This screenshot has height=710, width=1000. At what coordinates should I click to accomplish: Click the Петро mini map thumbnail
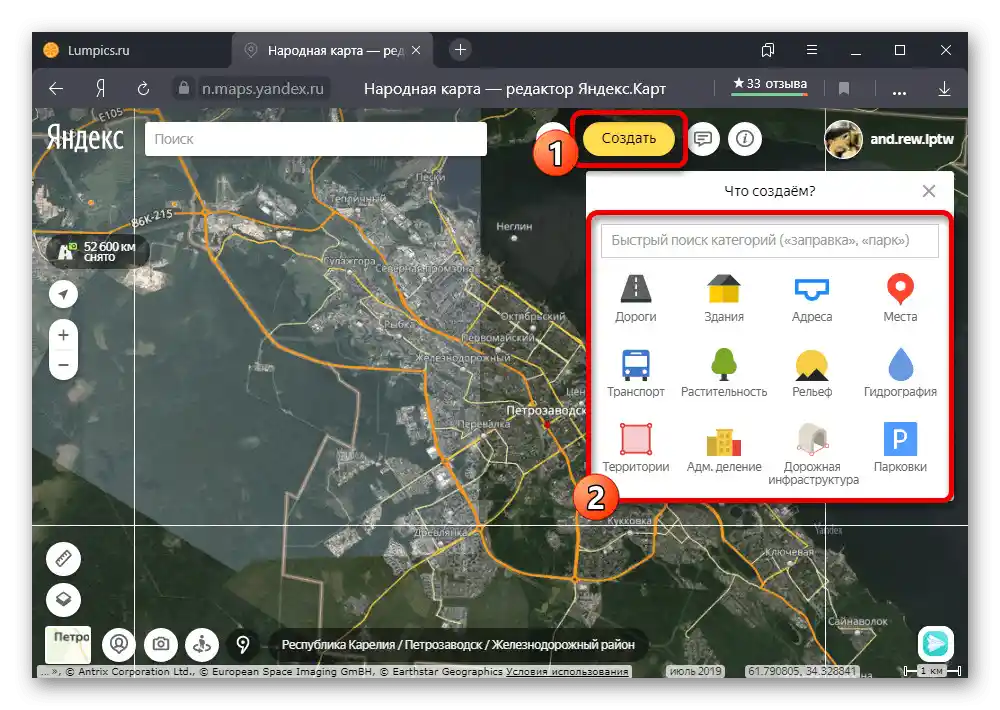68,644
